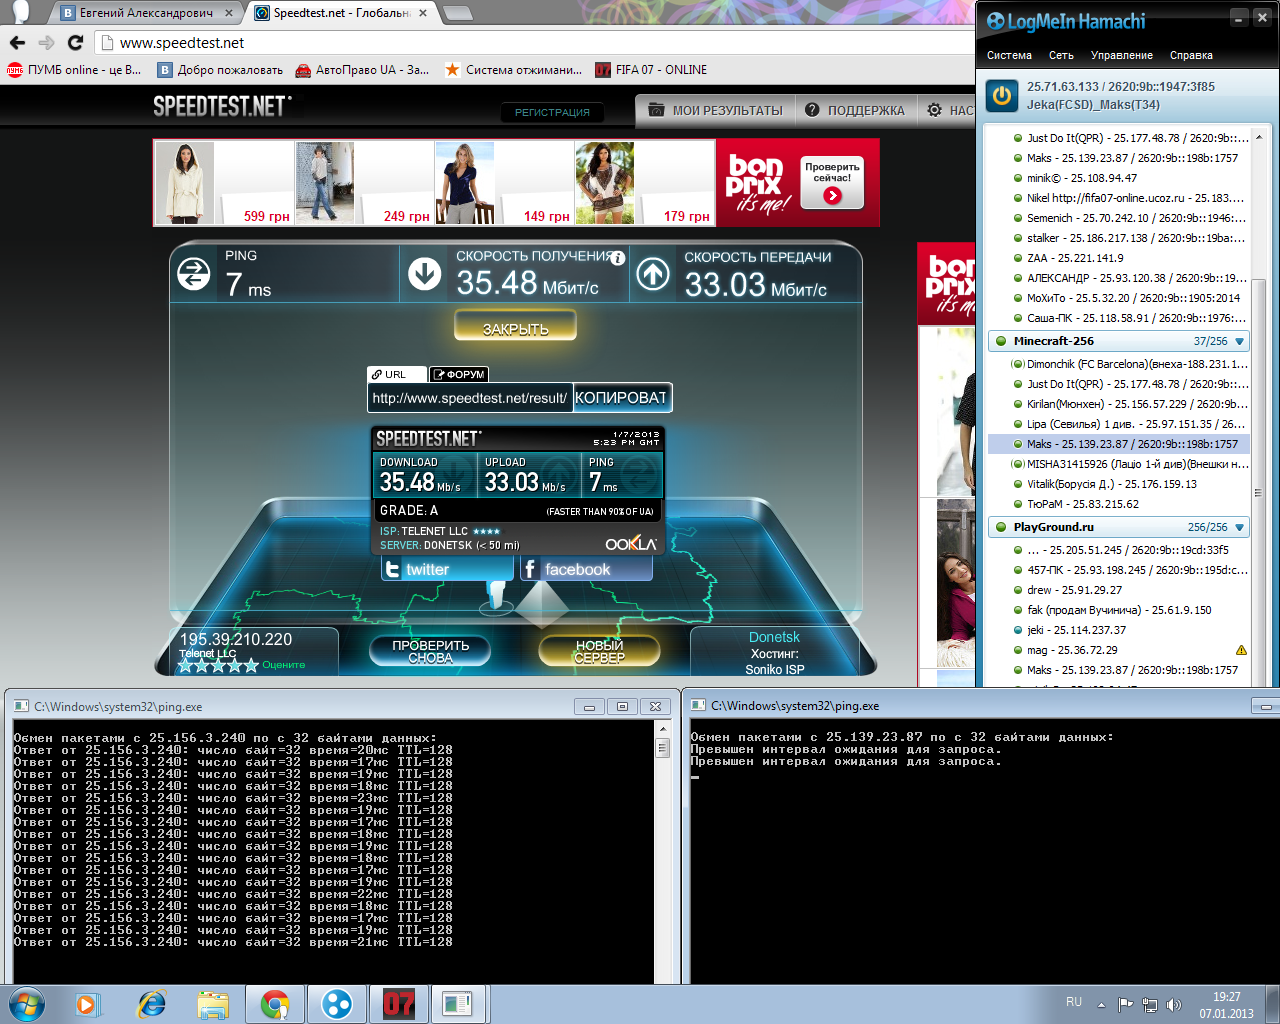
Task: Reload the Speedtest page
Action: [75, 42]
